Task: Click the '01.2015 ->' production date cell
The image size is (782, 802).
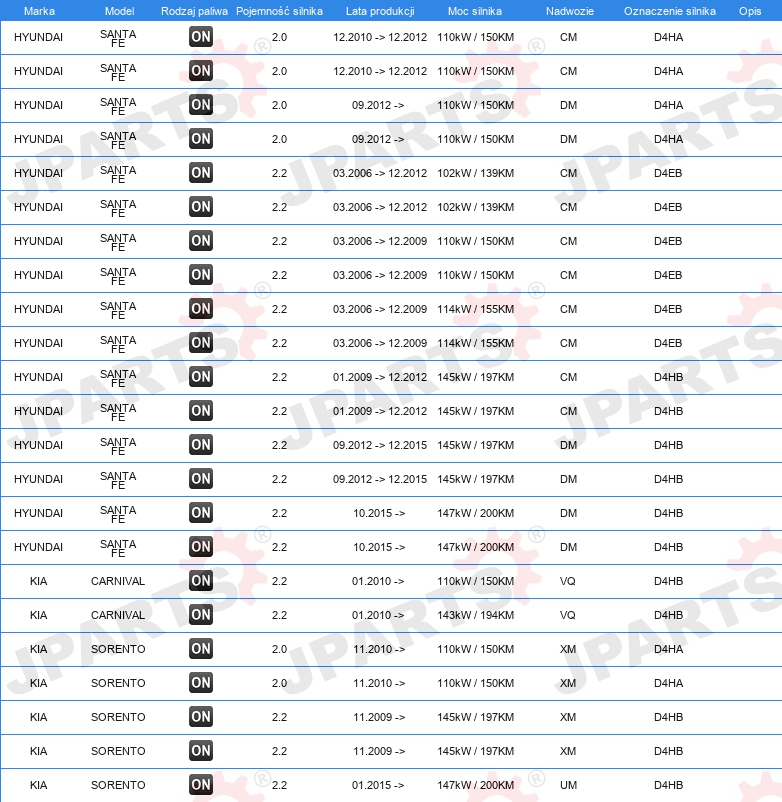Action: coord(378,785)
